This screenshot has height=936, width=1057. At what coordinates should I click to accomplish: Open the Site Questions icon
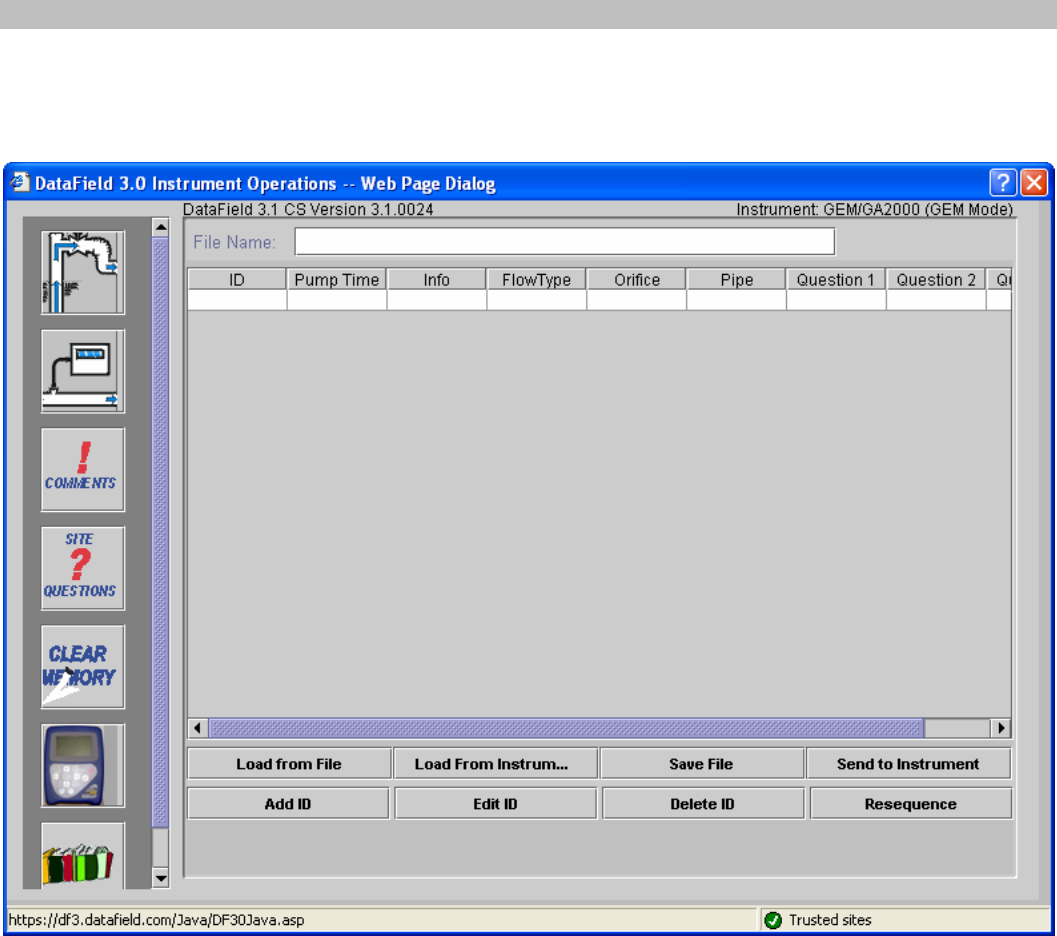coord(82,568)
